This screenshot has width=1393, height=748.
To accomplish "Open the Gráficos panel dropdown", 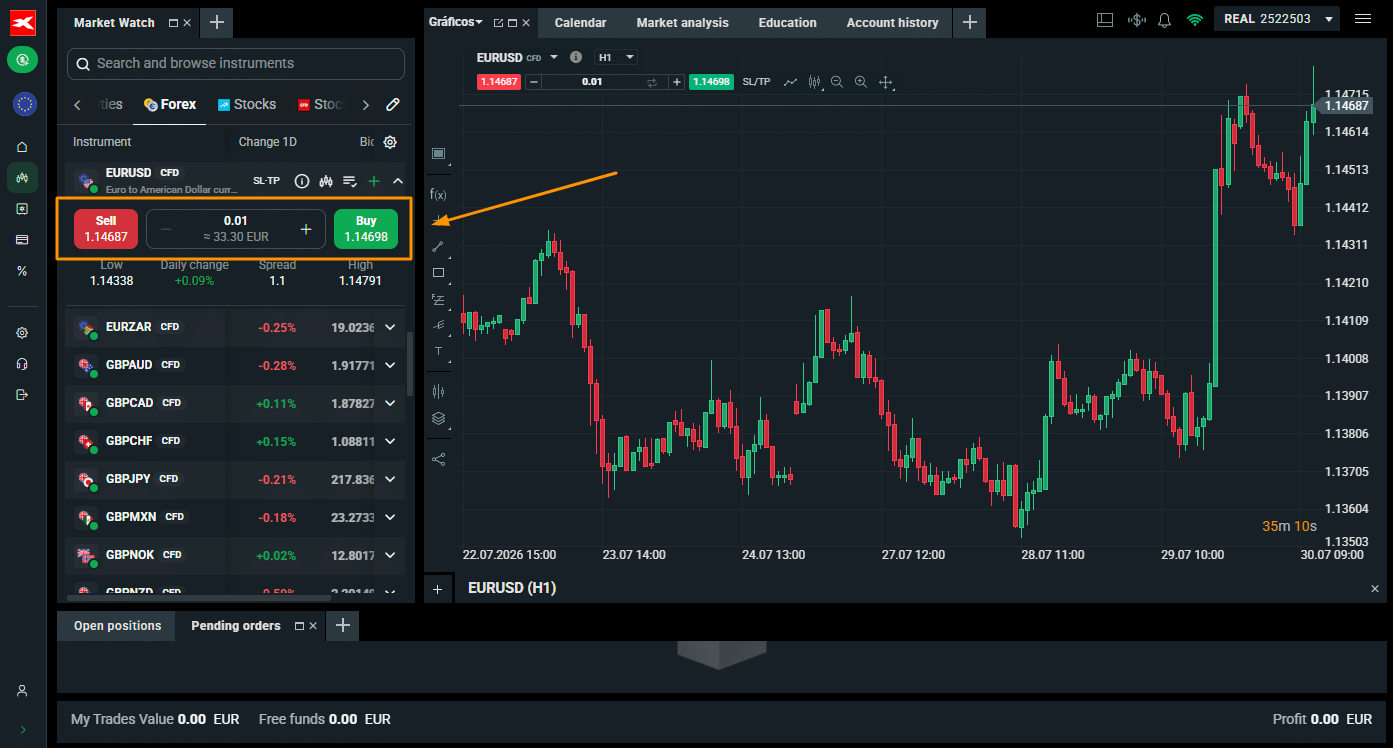I will click(455, 22).
